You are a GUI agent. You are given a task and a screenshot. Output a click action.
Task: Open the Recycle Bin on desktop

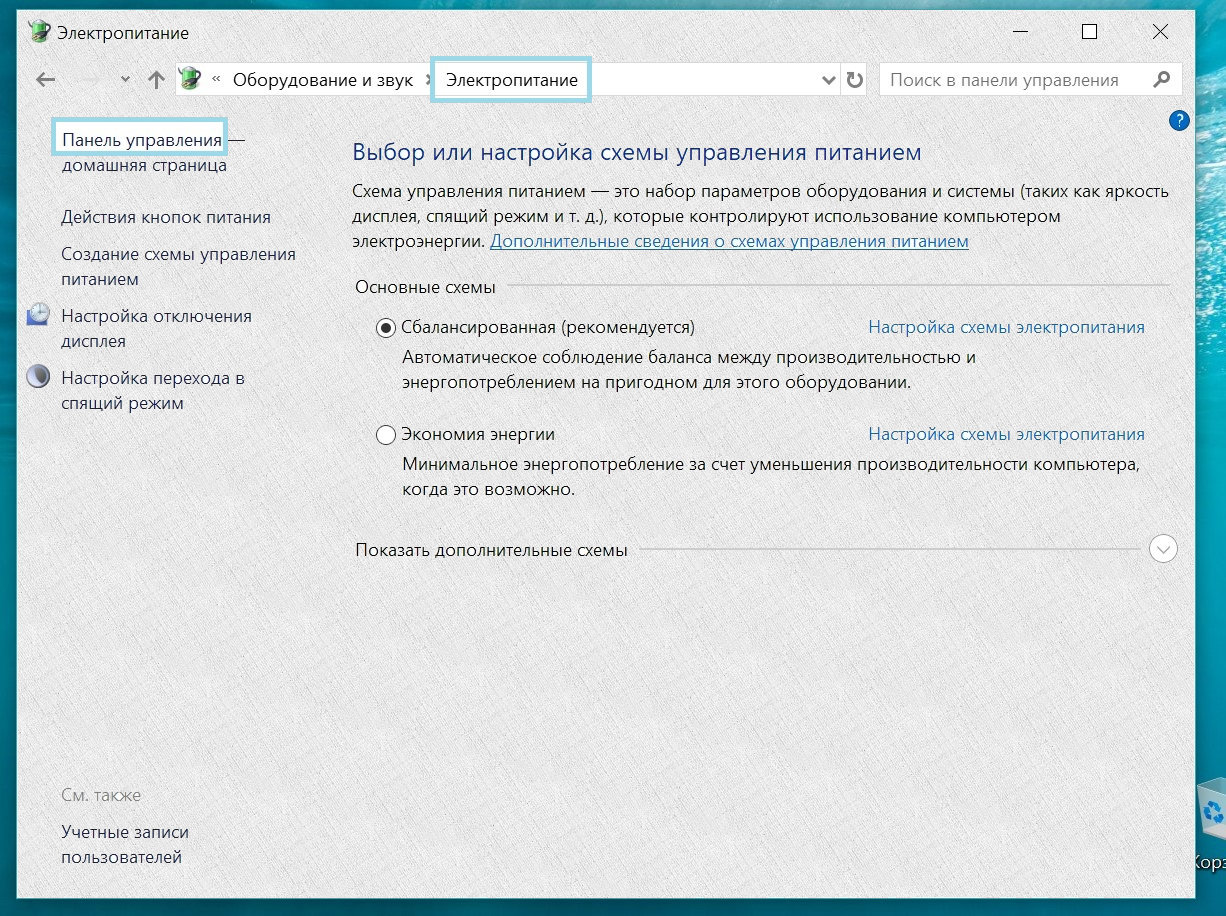coord(1210,811)
